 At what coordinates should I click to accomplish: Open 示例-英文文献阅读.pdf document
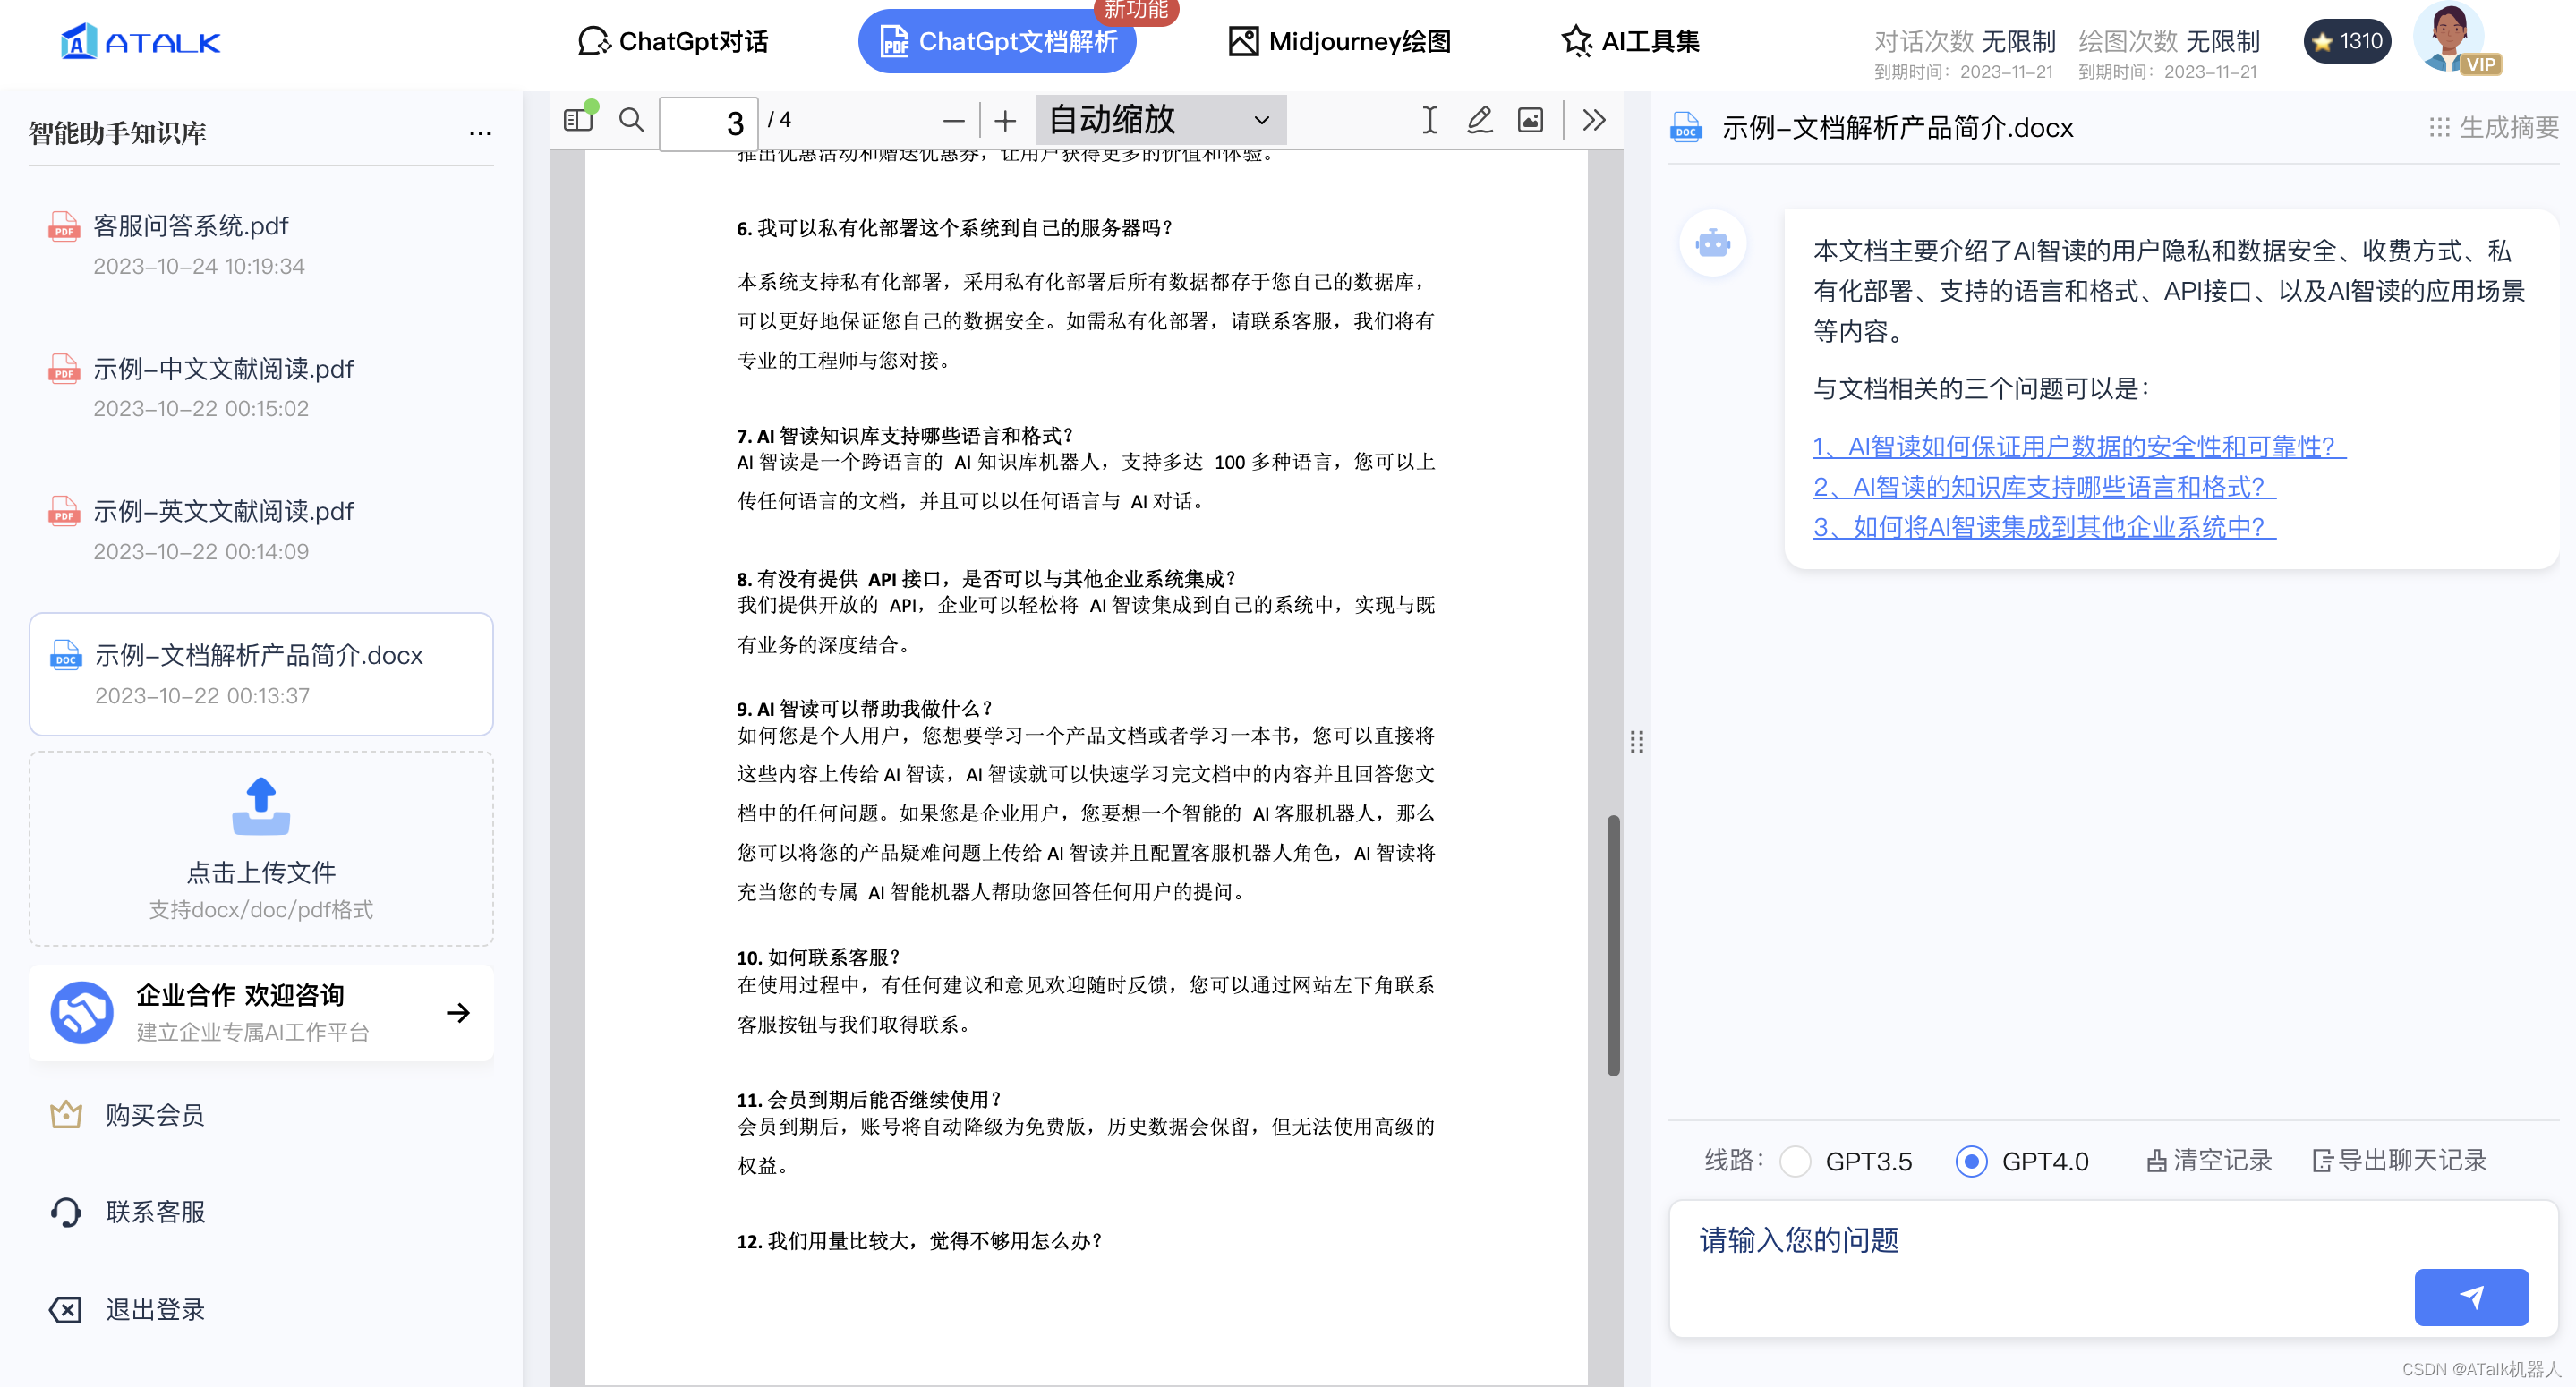pos(261,530)
